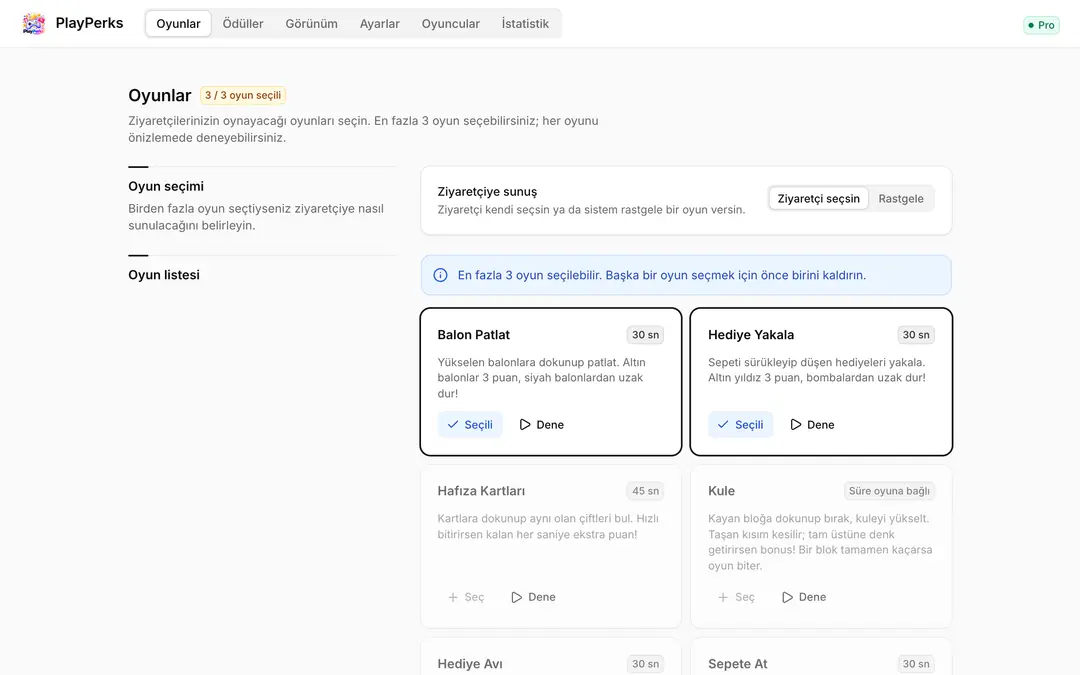Deselect the Balon Patlat game via Seçili
This screenshot has height=675, width=1080.
(x=470, y=425)
